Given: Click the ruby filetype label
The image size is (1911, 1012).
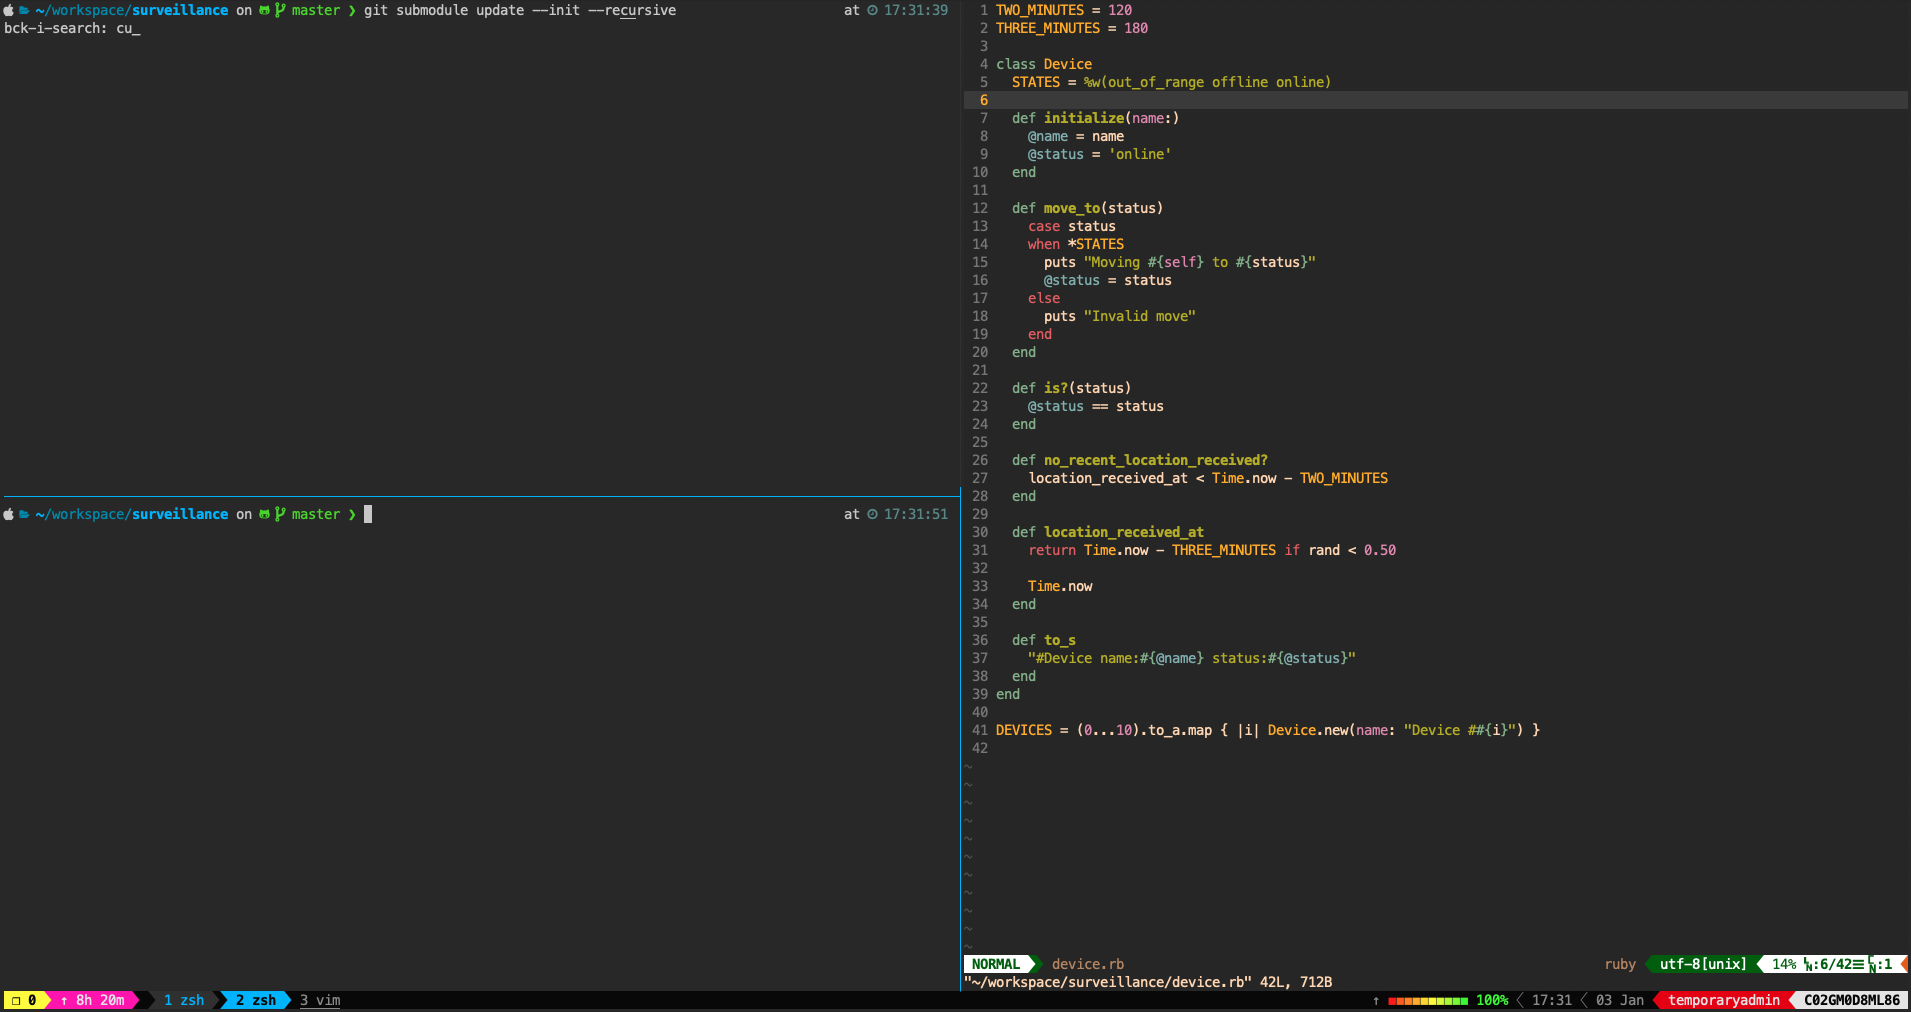Looking at the screenshot, I should pos(1620,964).
